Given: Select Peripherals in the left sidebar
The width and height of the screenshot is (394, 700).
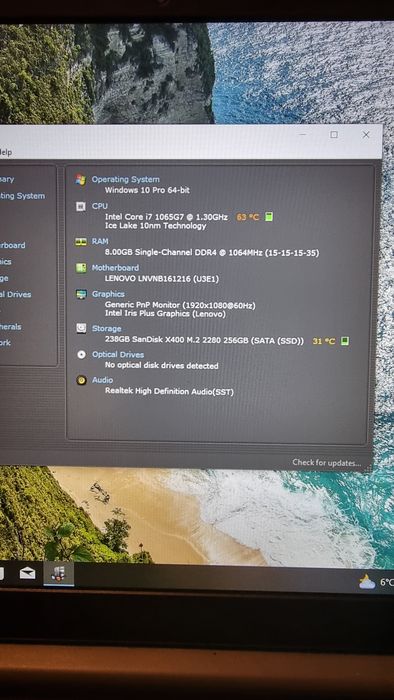Looking at the screenshot, I should coord(11,327).
